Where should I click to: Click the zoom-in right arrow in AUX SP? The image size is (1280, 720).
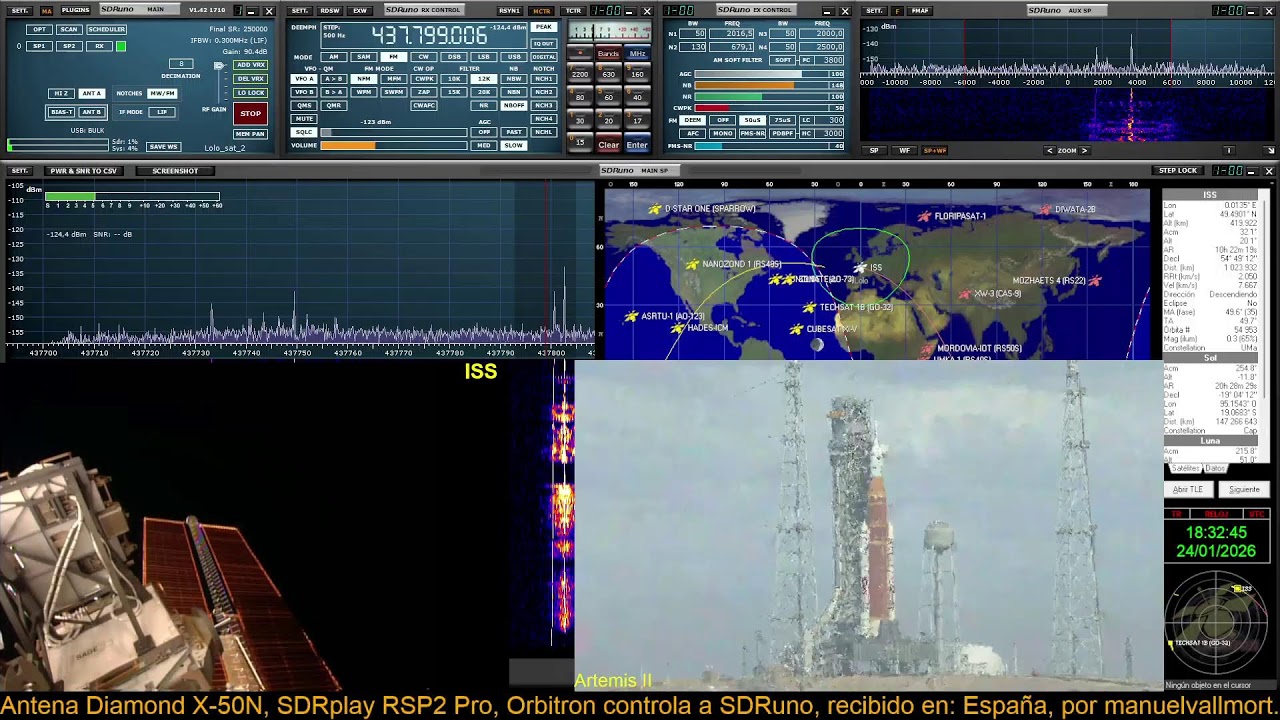click(x=1084, y=151)
